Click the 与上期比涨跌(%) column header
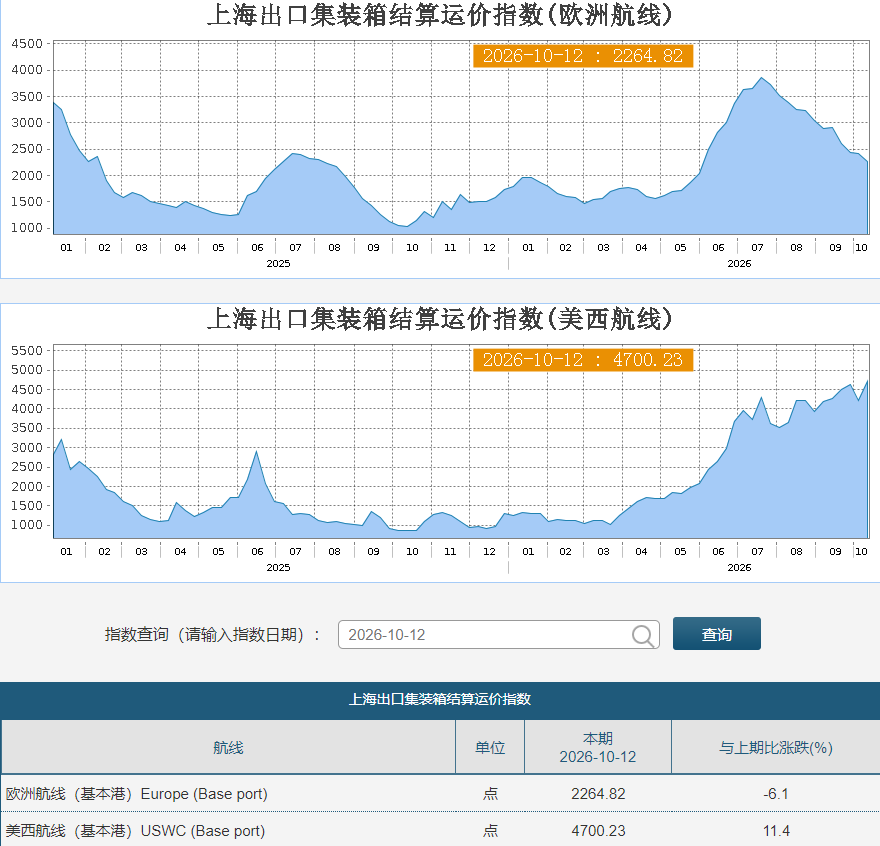The width and height of the screenshot is (880, 846). [776, 747]
